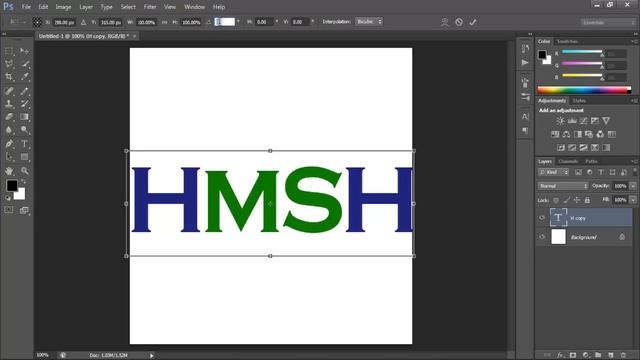Toggle lock position icon
This screenshot has width=640, height=360.
click(x=577, y=200)
